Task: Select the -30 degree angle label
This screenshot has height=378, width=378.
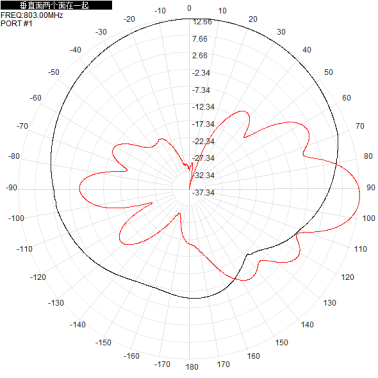Action: [101, 32]
